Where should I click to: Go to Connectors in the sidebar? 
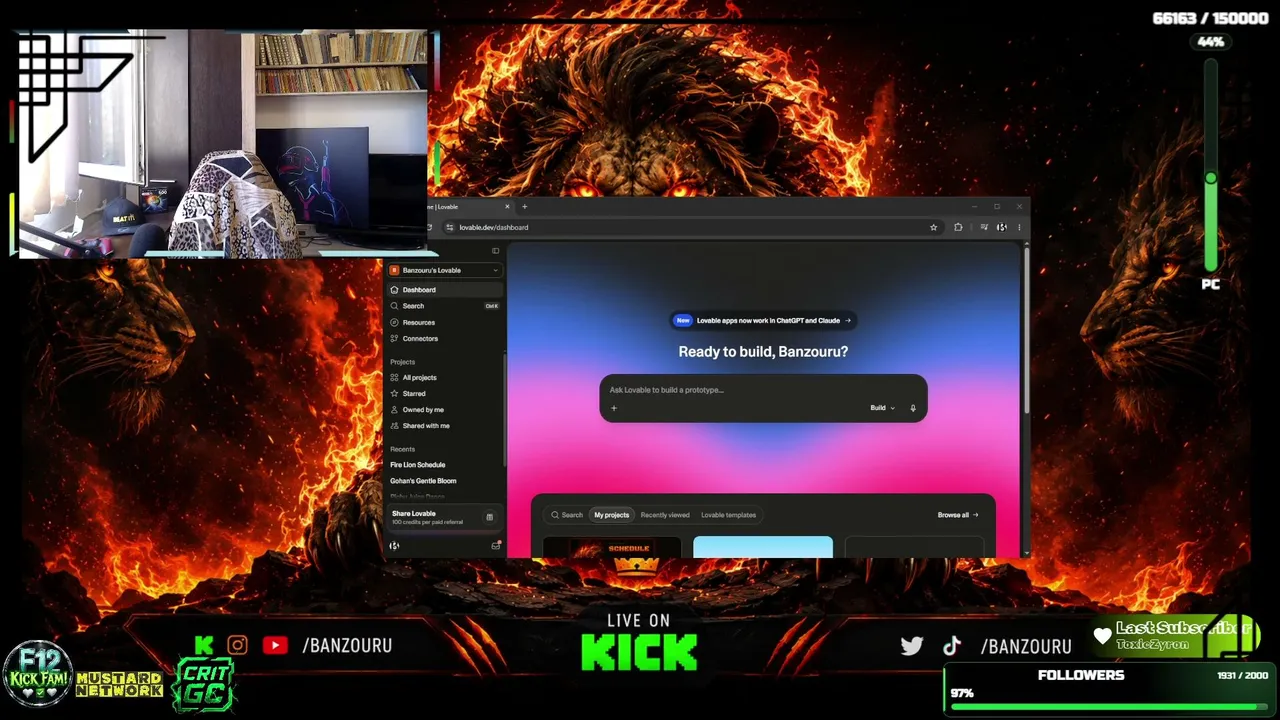(444, 338)
